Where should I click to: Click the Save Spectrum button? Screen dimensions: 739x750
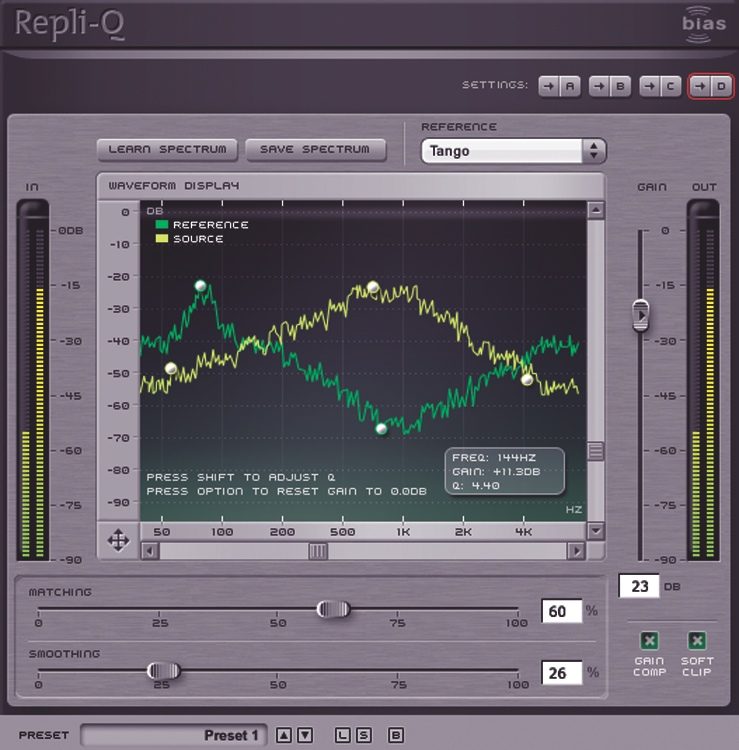(315, 149)
